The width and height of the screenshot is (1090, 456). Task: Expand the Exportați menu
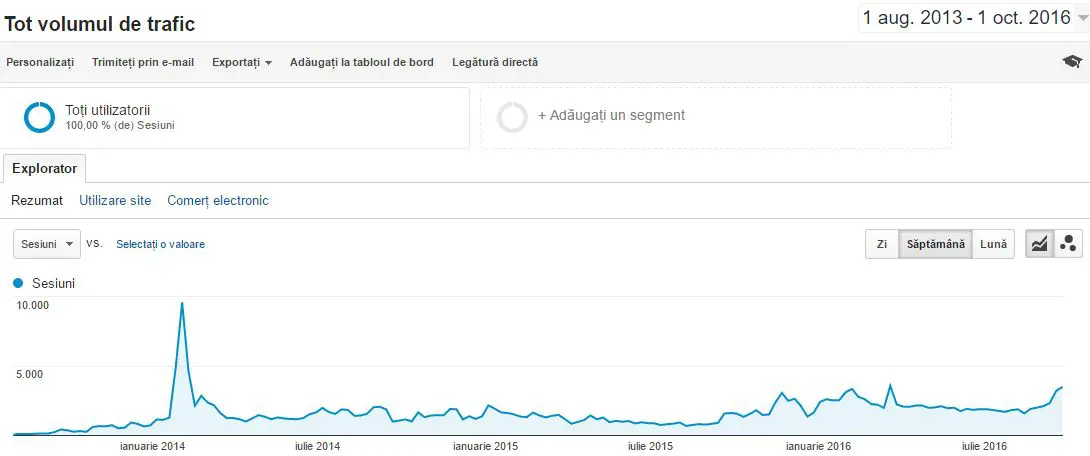click(241, 62)
